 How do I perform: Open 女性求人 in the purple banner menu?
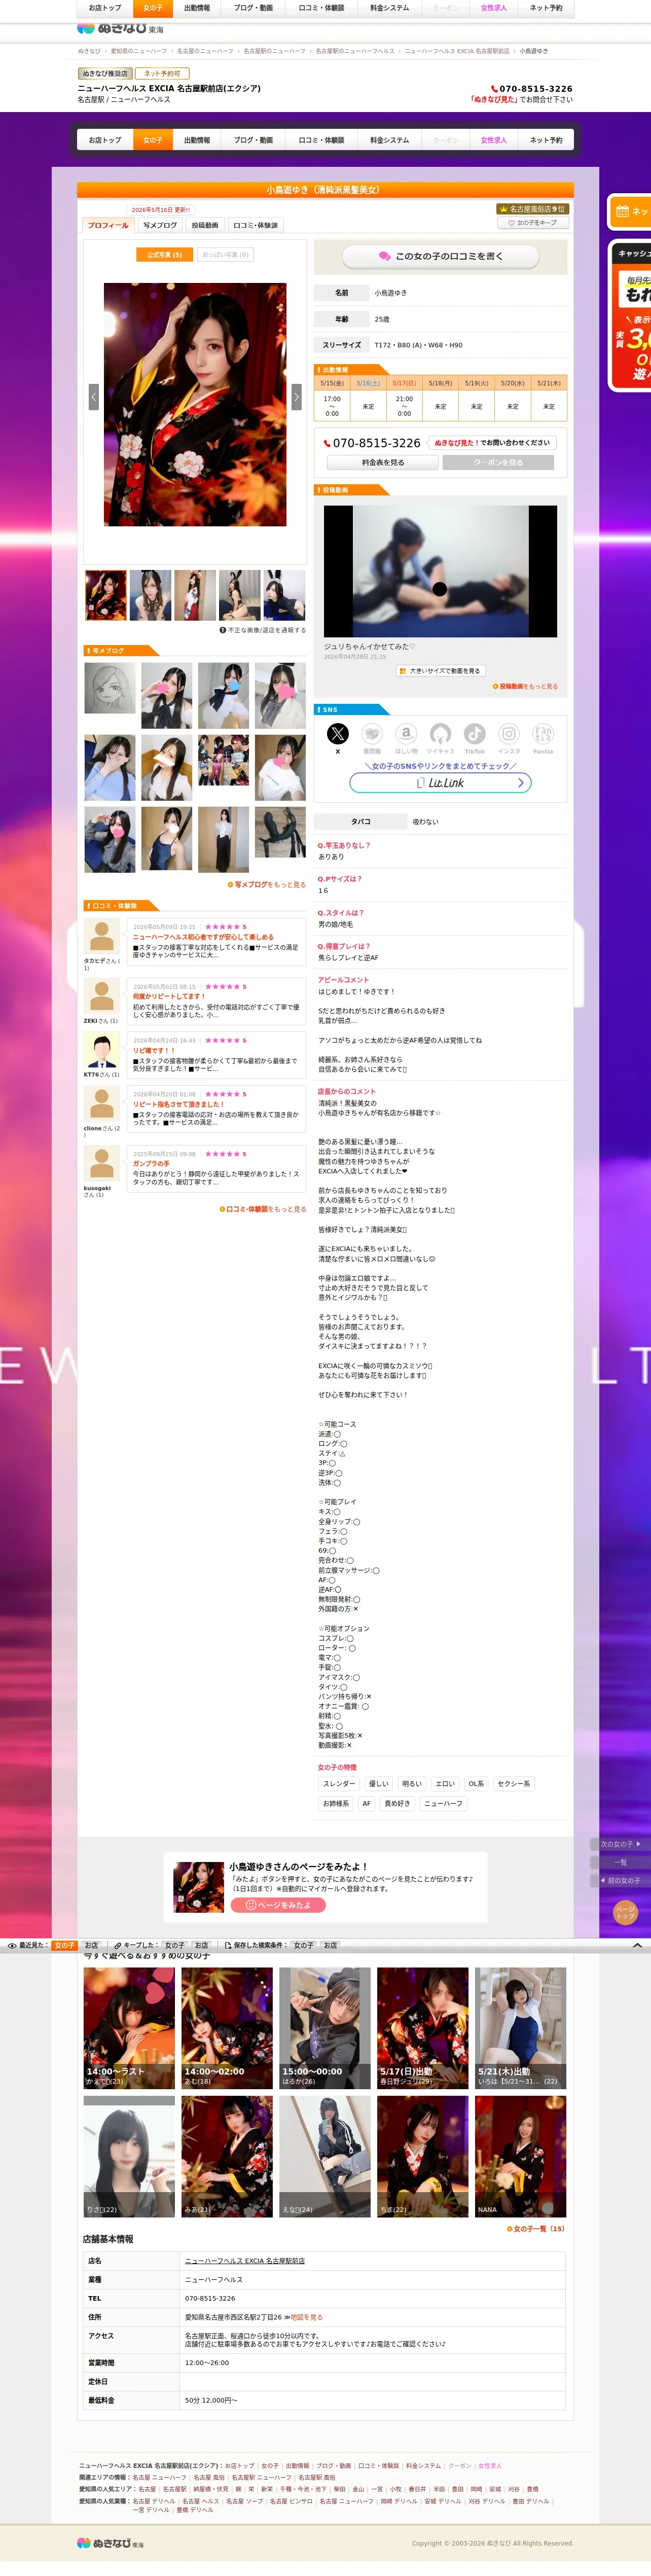coord(494,140)
